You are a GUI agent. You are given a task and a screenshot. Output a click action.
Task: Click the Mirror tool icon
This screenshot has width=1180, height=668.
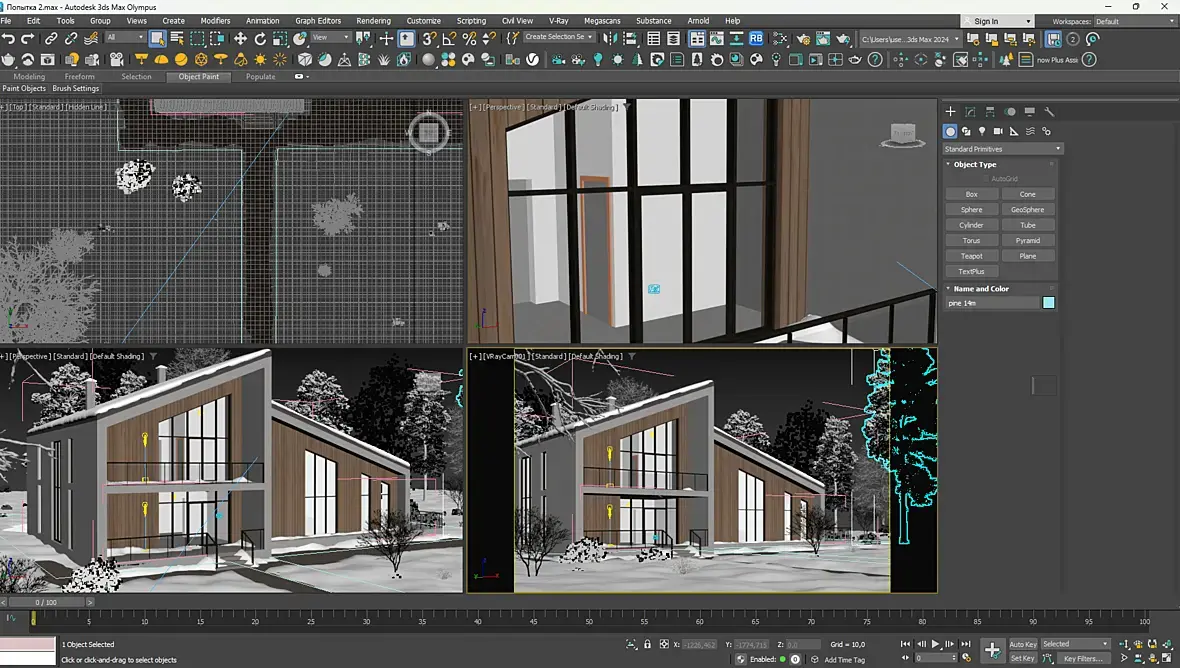[x=610, y=38]
